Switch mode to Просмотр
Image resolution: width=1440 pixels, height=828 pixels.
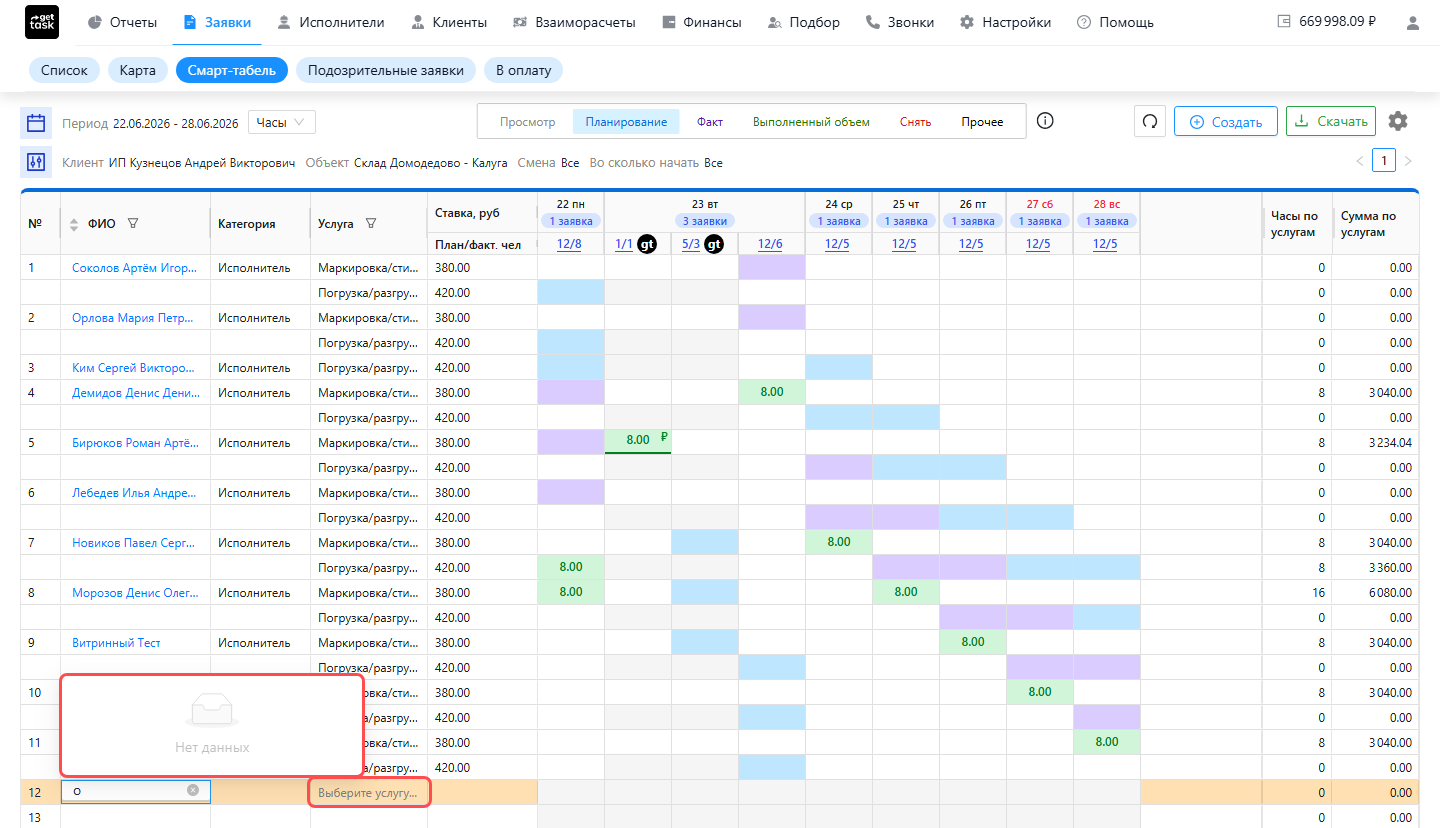click(527, 122)
